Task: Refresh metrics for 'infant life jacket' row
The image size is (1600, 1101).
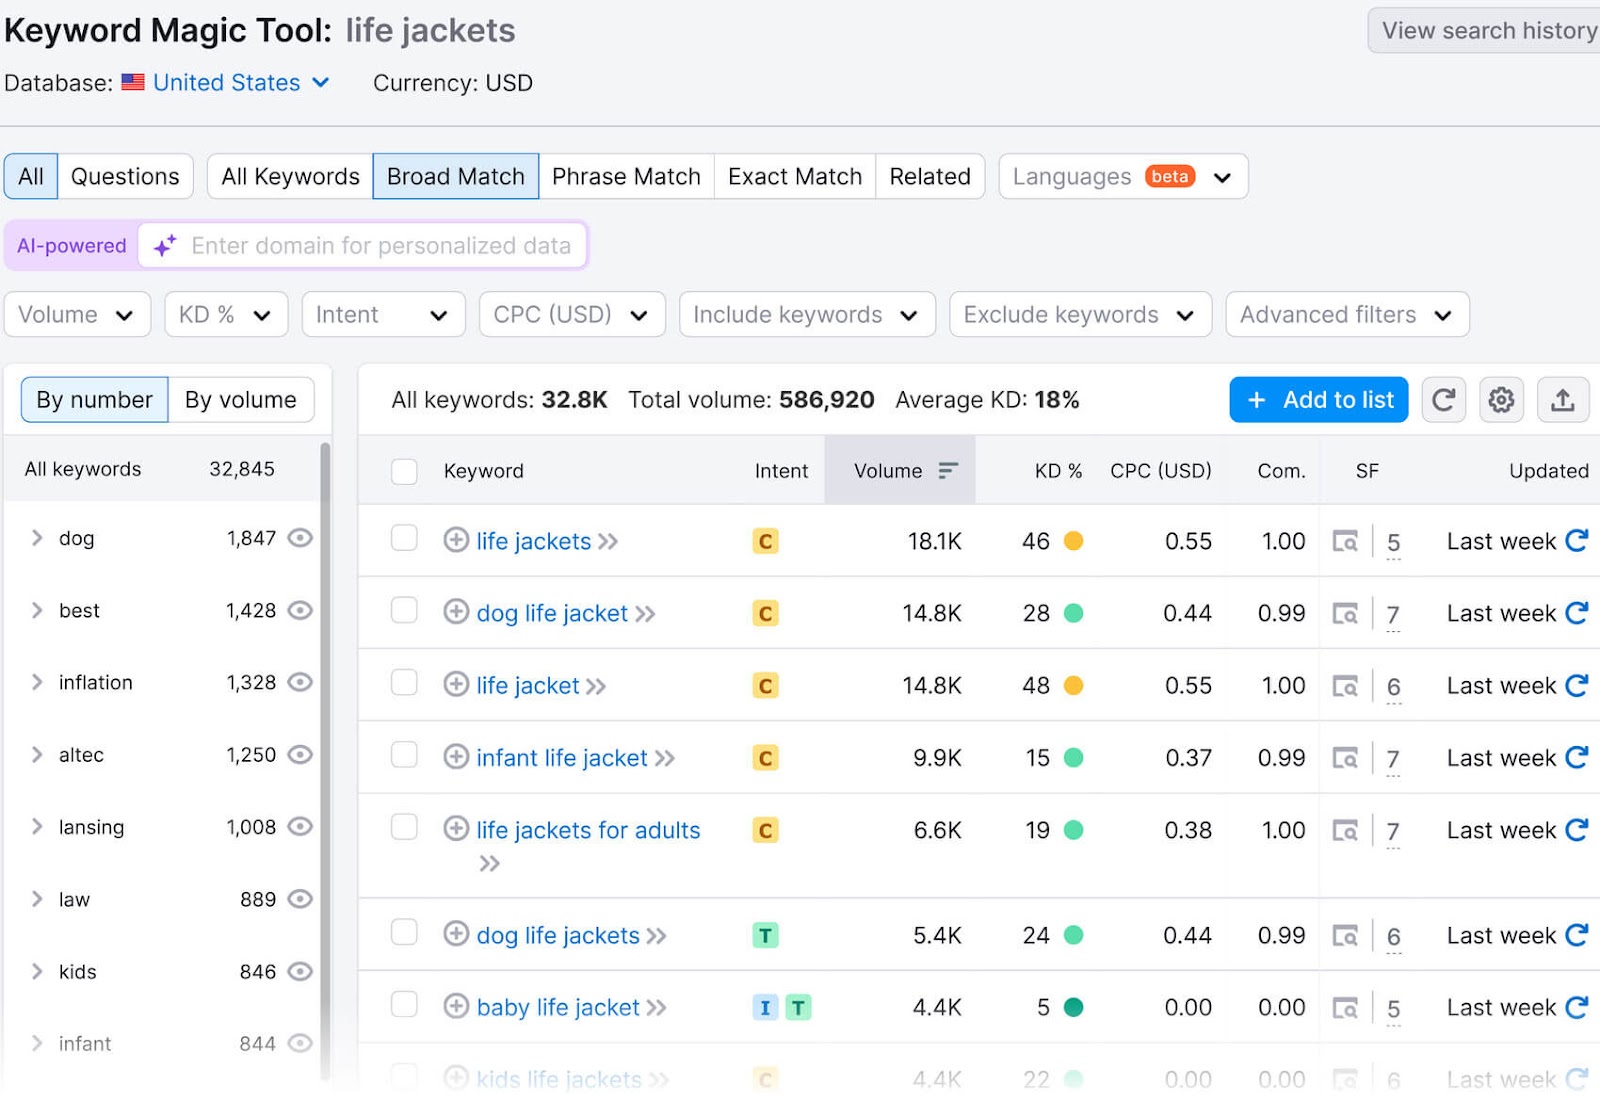Action: pos(1577,757)
